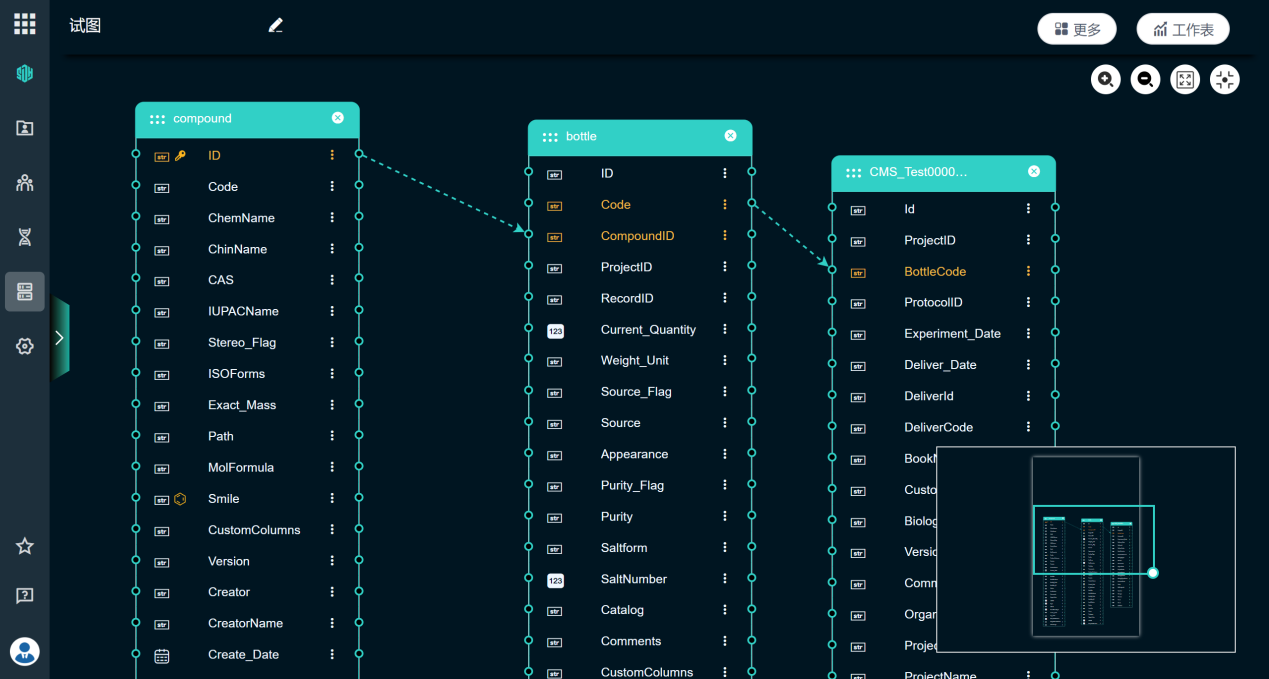Select the data model sidebar icon
The width and height of the screenshot is (1269, 679).
25,292
